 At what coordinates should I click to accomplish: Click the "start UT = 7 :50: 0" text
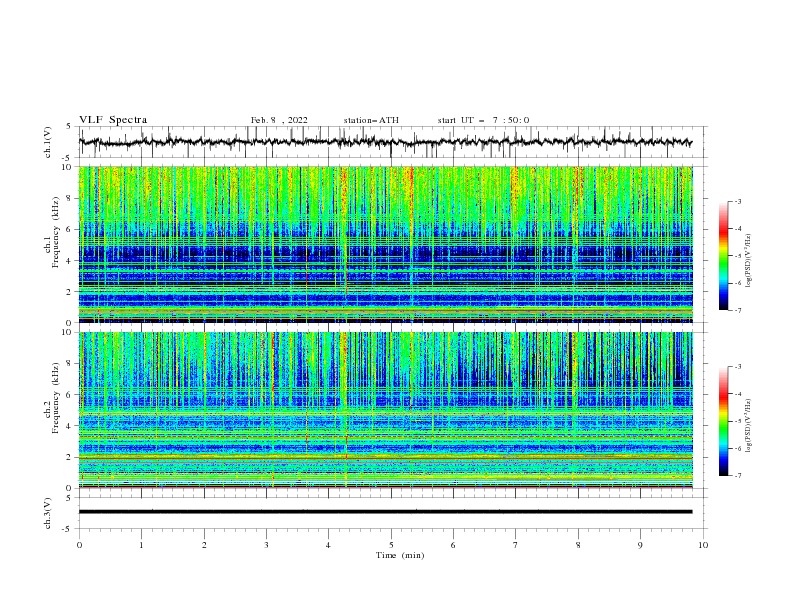483,120
